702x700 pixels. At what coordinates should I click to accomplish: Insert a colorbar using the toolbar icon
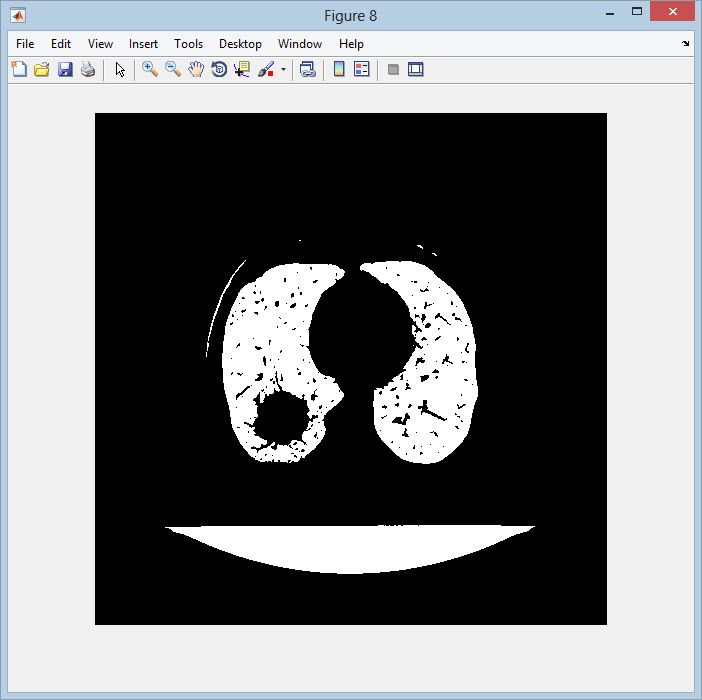point(339,69)
